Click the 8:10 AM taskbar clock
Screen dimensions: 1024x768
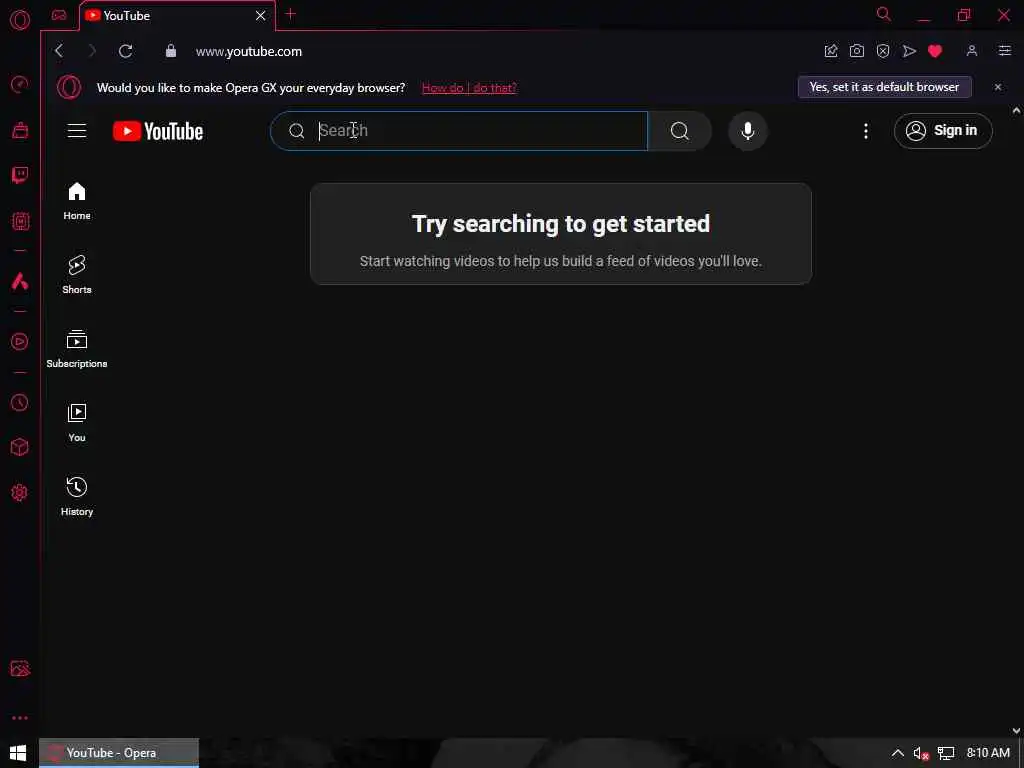pos(988,753)
